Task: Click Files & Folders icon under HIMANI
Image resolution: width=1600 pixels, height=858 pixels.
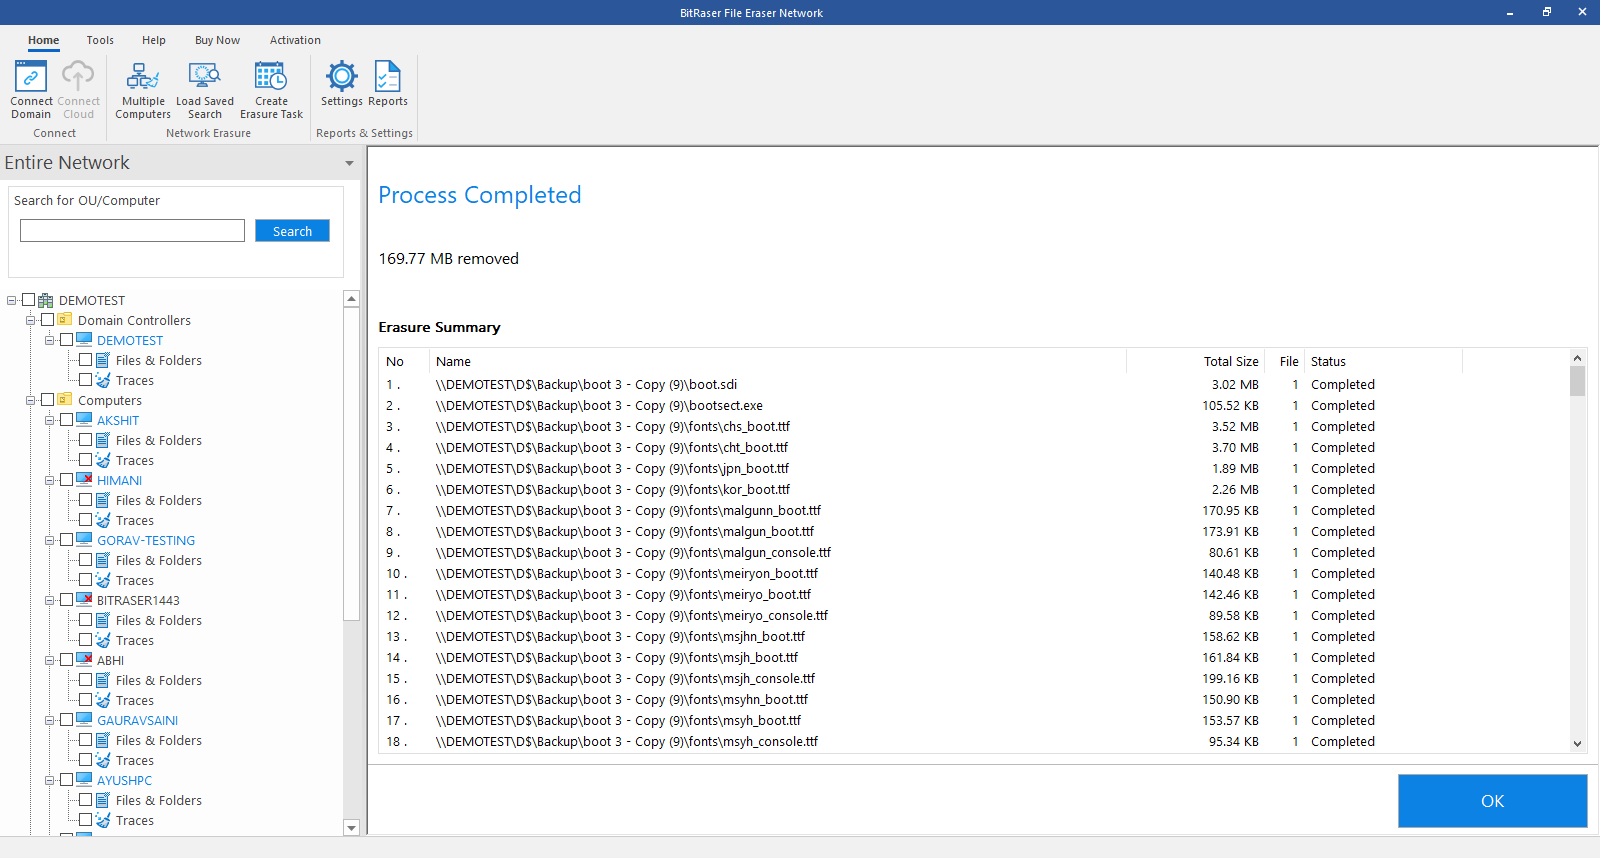Action: [103, 500]
